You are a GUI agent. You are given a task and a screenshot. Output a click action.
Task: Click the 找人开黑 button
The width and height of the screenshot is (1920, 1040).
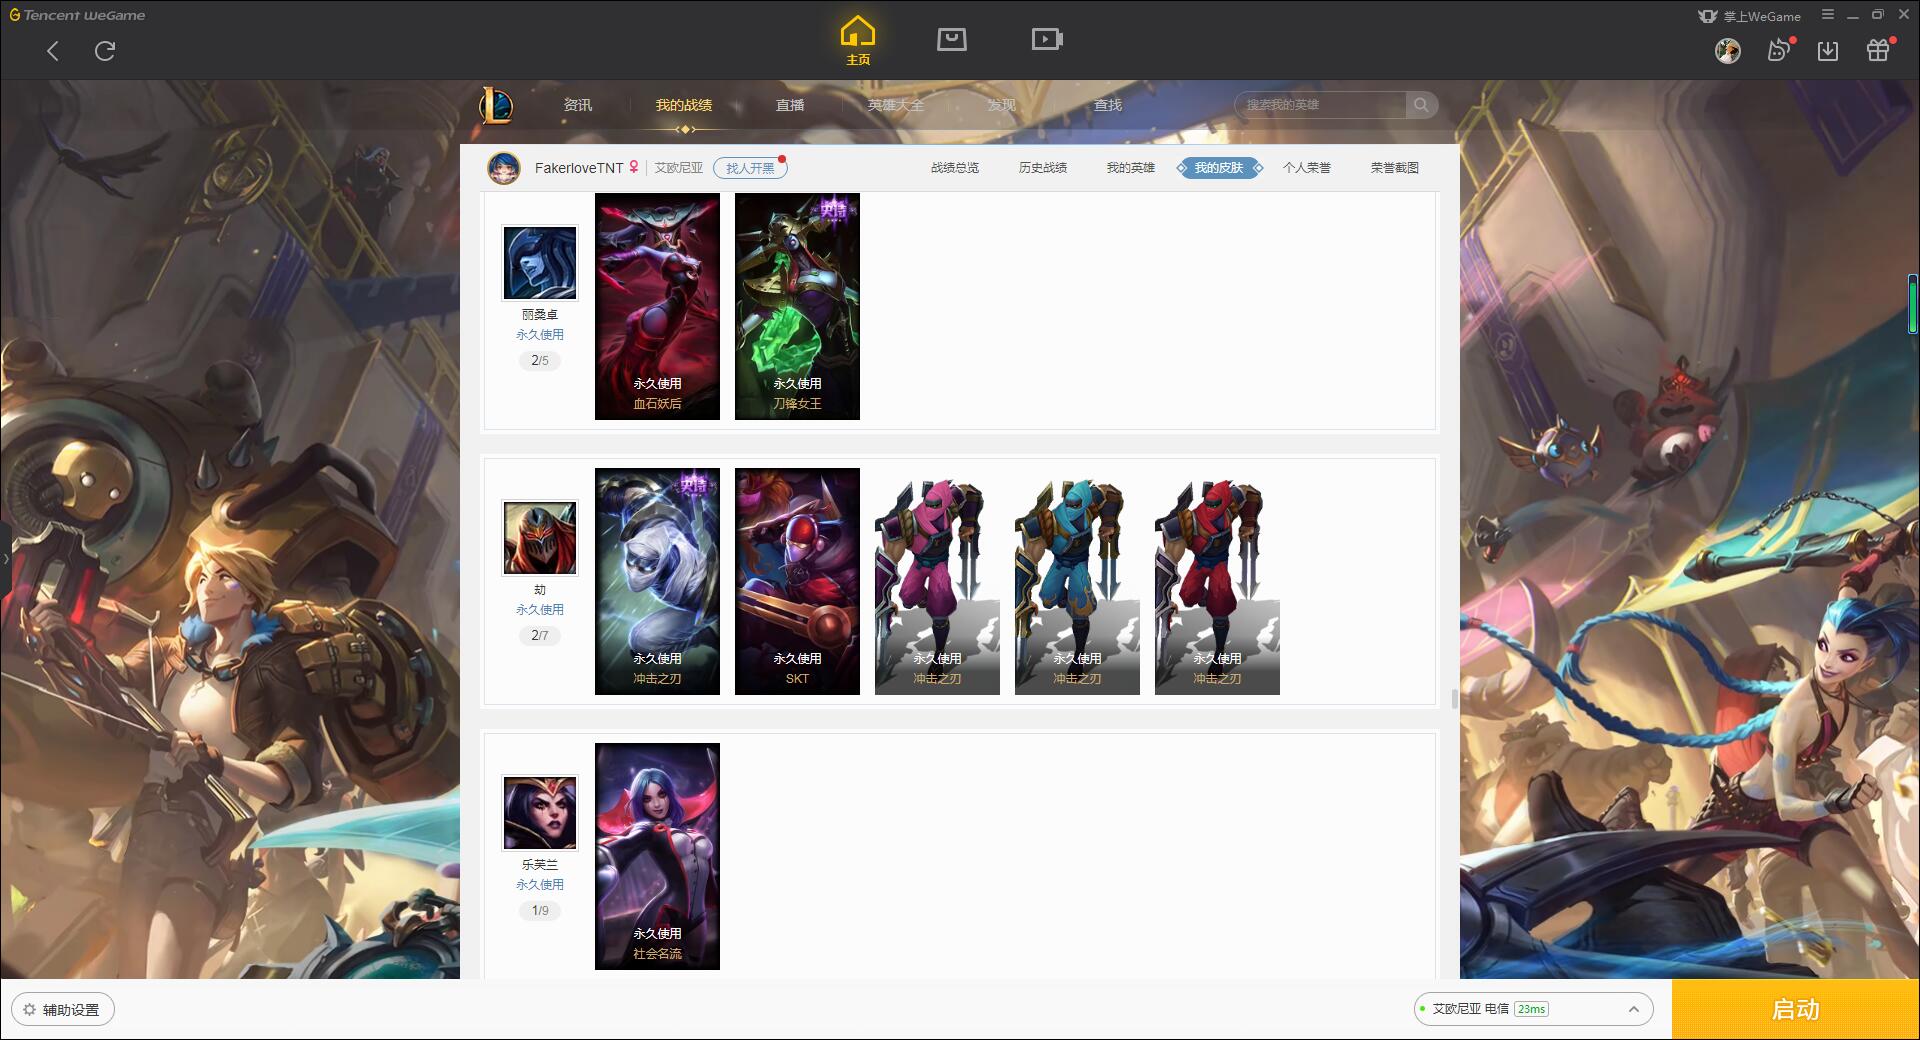tap(750, 168)
